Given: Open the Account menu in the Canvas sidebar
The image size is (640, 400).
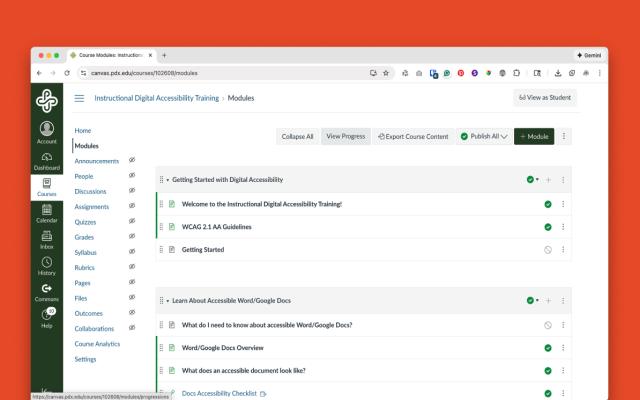Looking at the screenshot, I should pyautogui.click(x=47, y=133).
